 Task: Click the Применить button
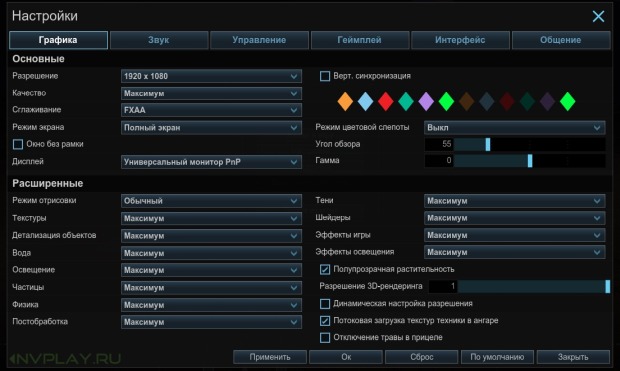[x=270, y=357]
